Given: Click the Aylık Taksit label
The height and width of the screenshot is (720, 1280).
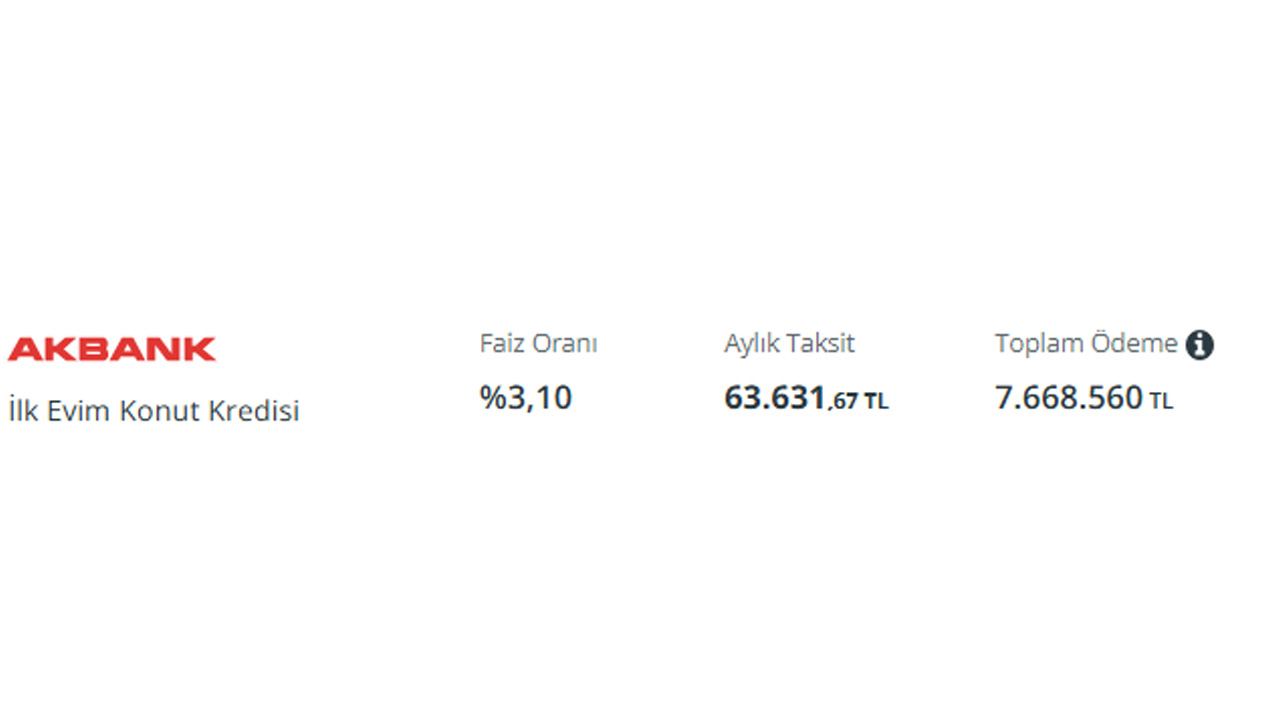Looking at the screenshot, I should pyautogui.click(x=789, y=344).
